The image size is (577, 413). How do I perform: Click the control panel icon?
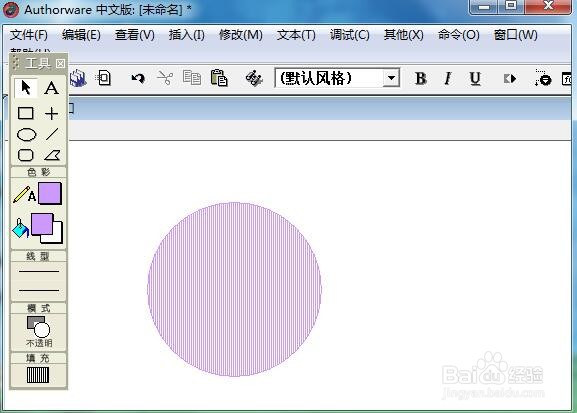coord(543,78)
